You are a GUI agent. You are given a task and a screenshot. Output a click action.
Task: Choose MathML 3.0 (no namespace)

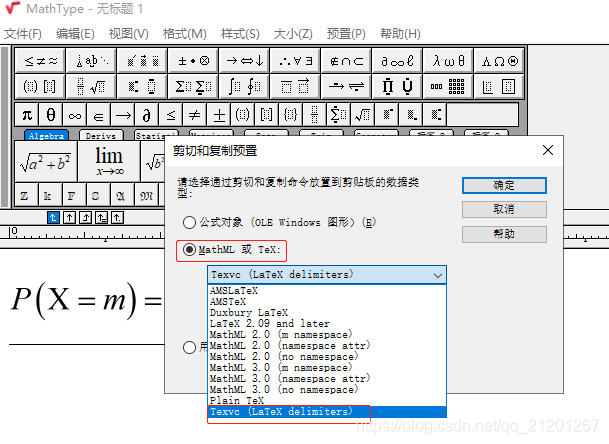(x=327, y=390)
